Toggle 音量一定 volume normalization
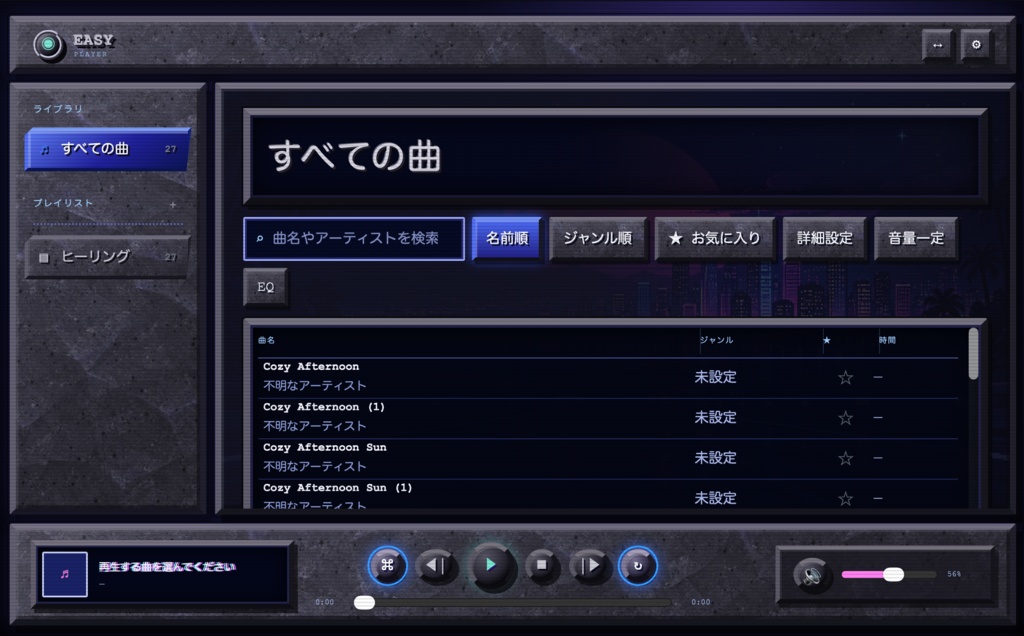 pyautogui.click(x=916, y=238)
